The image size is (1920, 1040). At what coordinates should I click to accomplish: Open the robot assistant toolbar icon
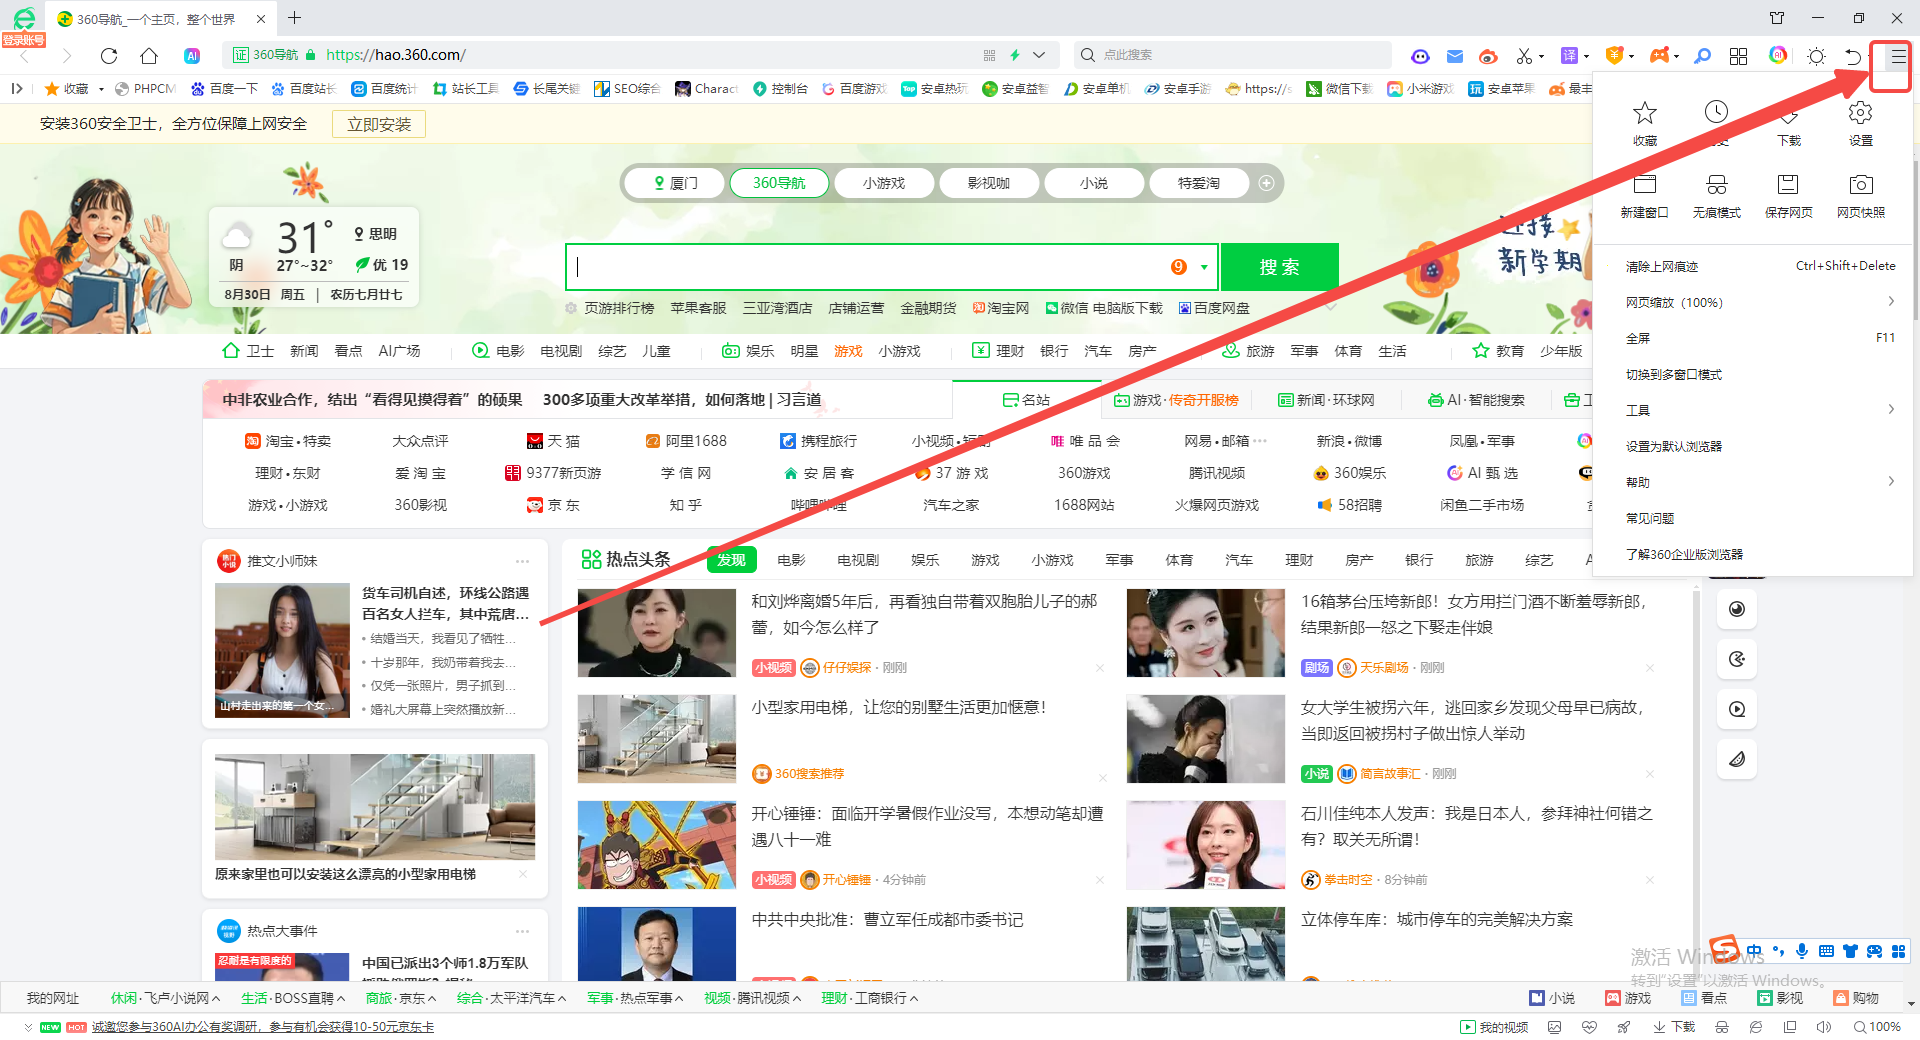point(1420,56)
